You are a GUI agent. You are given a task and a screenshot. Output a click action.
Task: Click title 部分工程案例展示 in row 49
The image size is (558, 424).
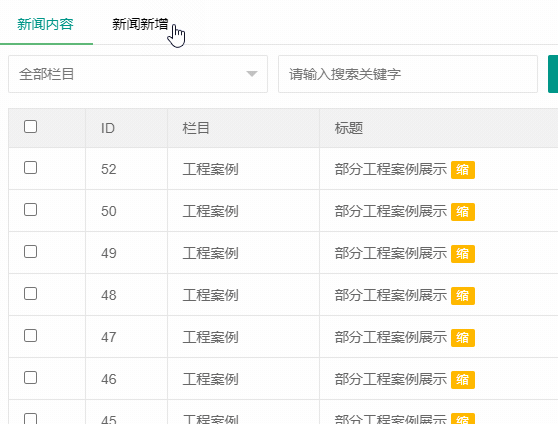(390, 253)
